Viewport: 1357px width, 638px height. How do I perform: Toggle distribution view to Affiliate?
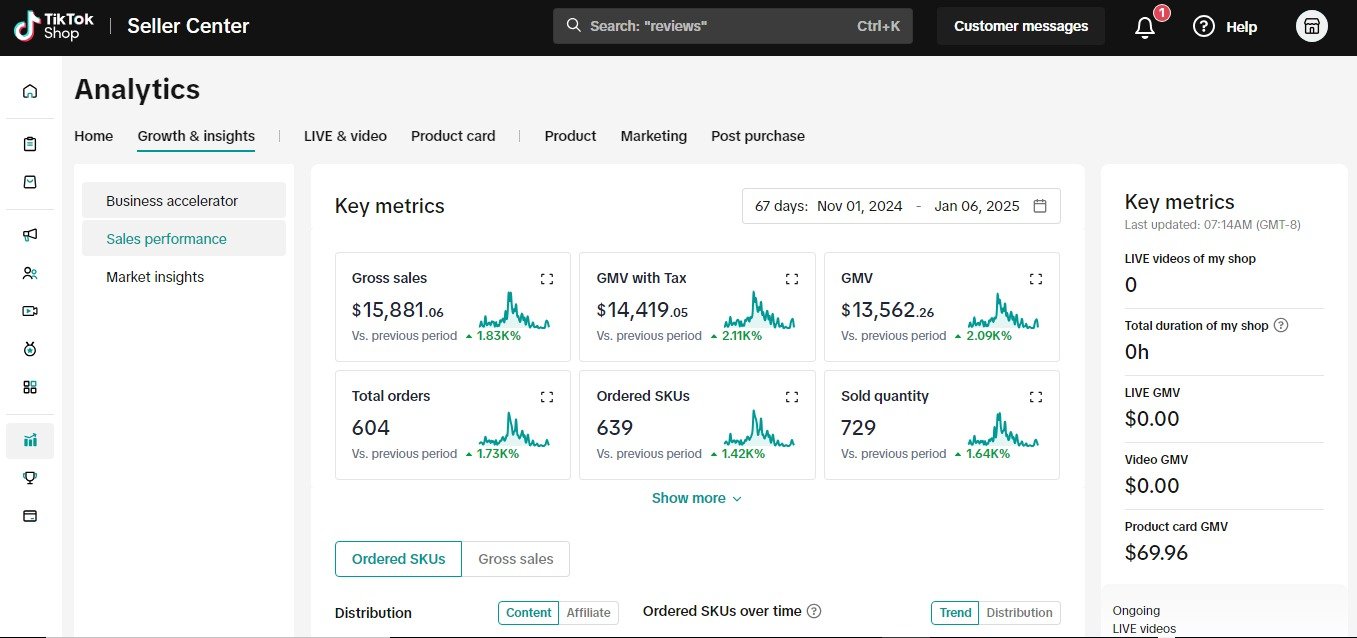point(589,613)
